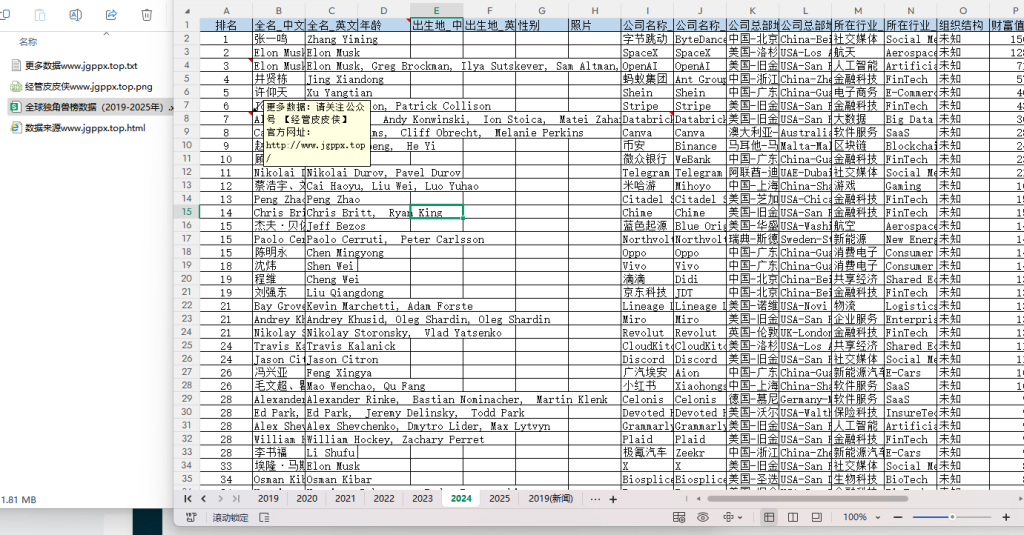Switch to the 2023 sheet tab
Viewport: 1024px width, 535px height.
pos(423,498)
